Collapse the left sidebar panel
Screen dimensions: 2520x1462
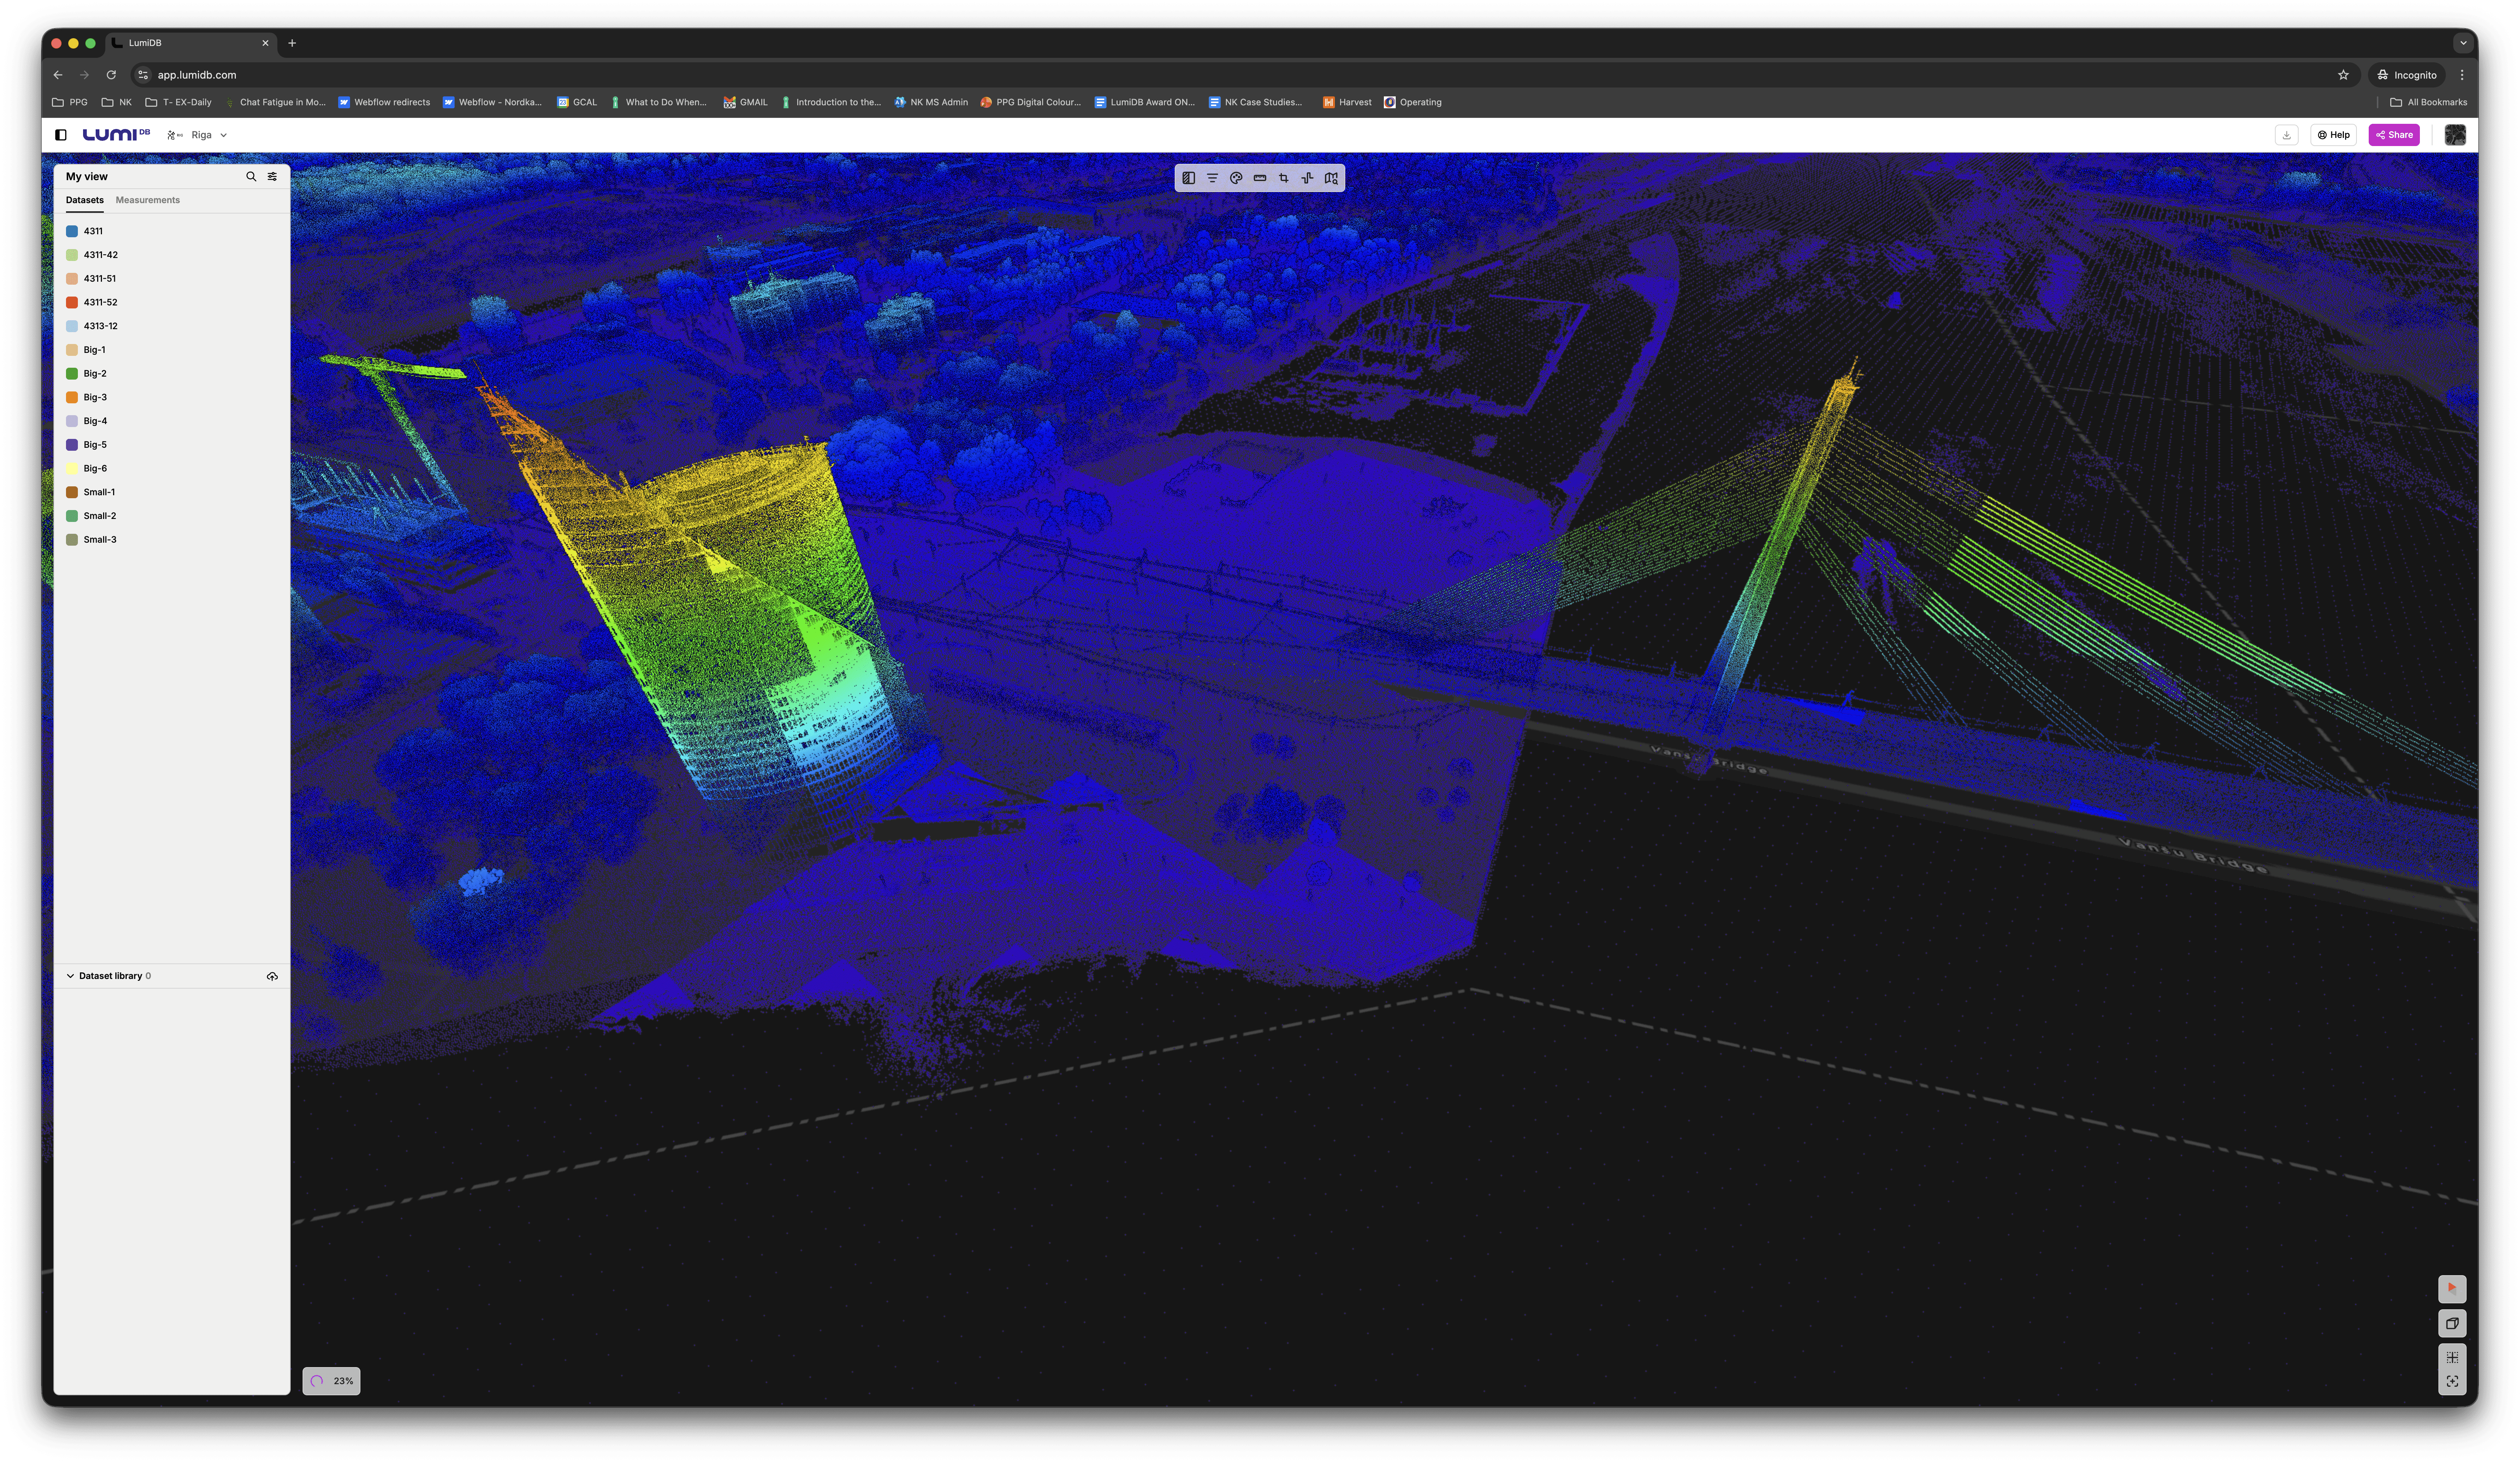61,135
